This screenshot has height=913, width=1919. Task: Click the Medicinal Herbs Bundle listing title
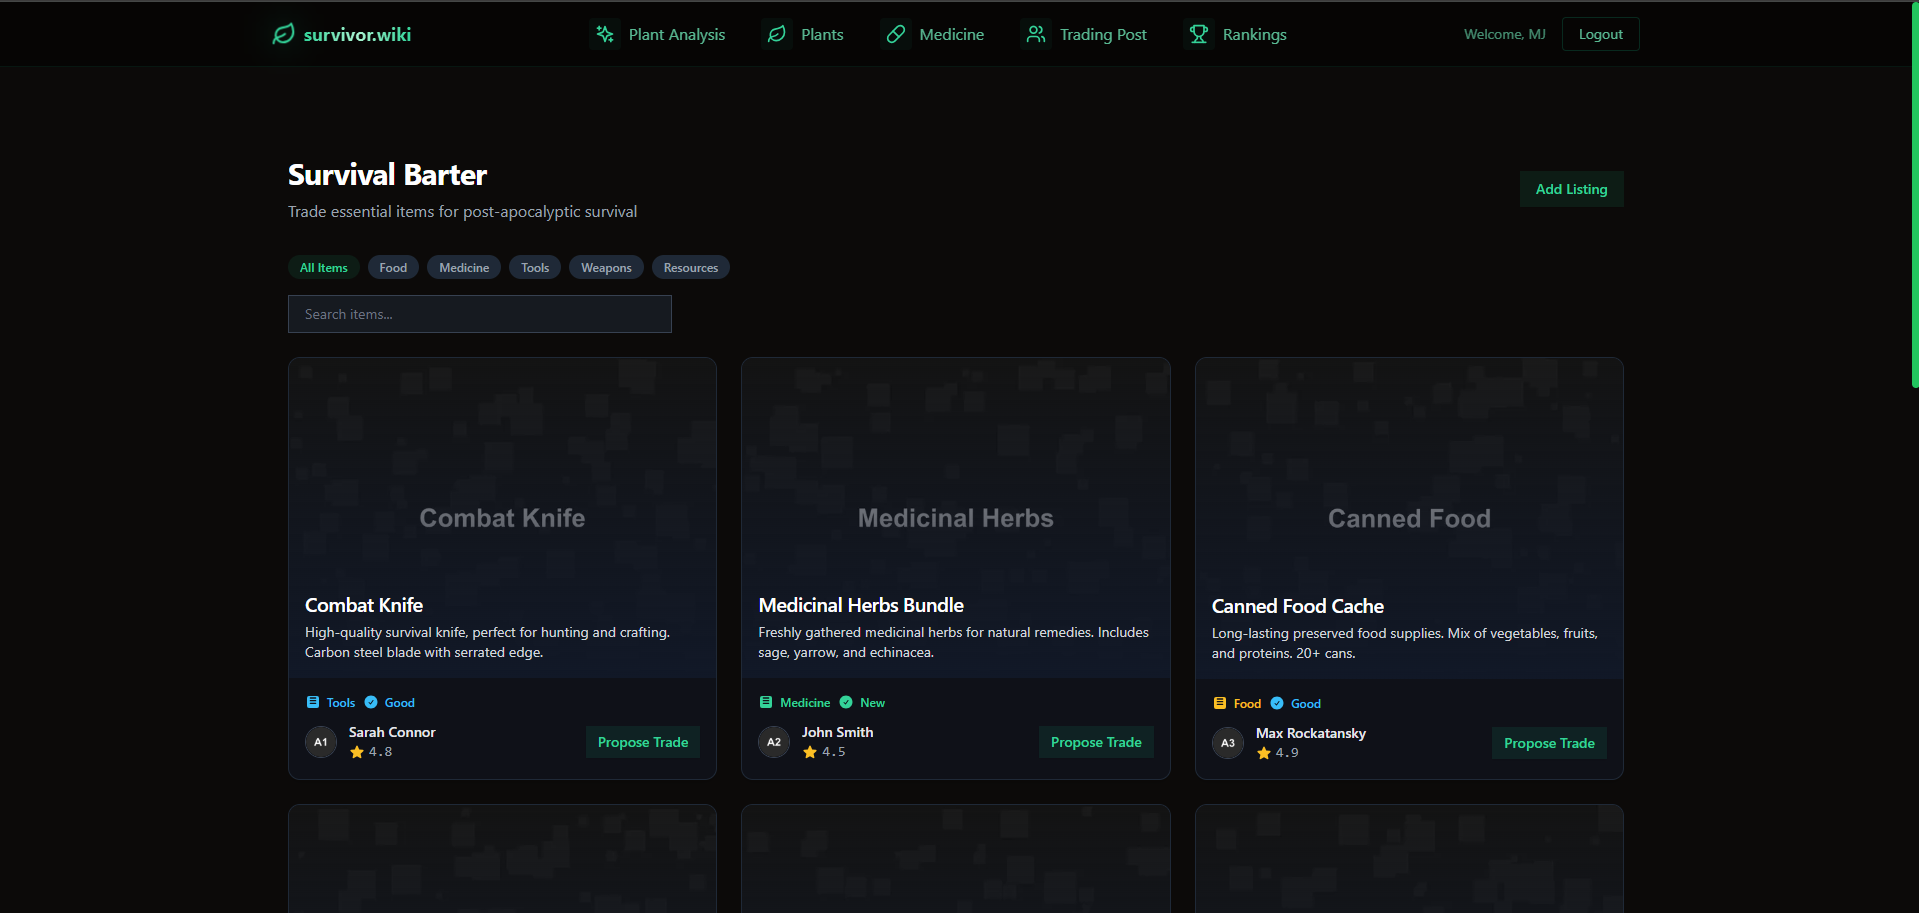(861, 605)
